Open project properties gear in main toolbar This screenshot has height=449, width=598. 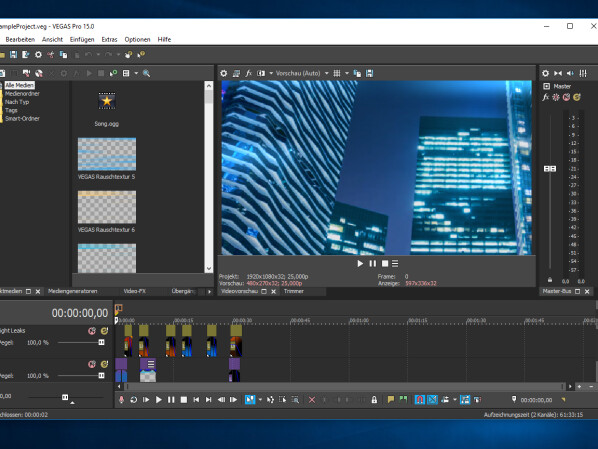point(38,55)
